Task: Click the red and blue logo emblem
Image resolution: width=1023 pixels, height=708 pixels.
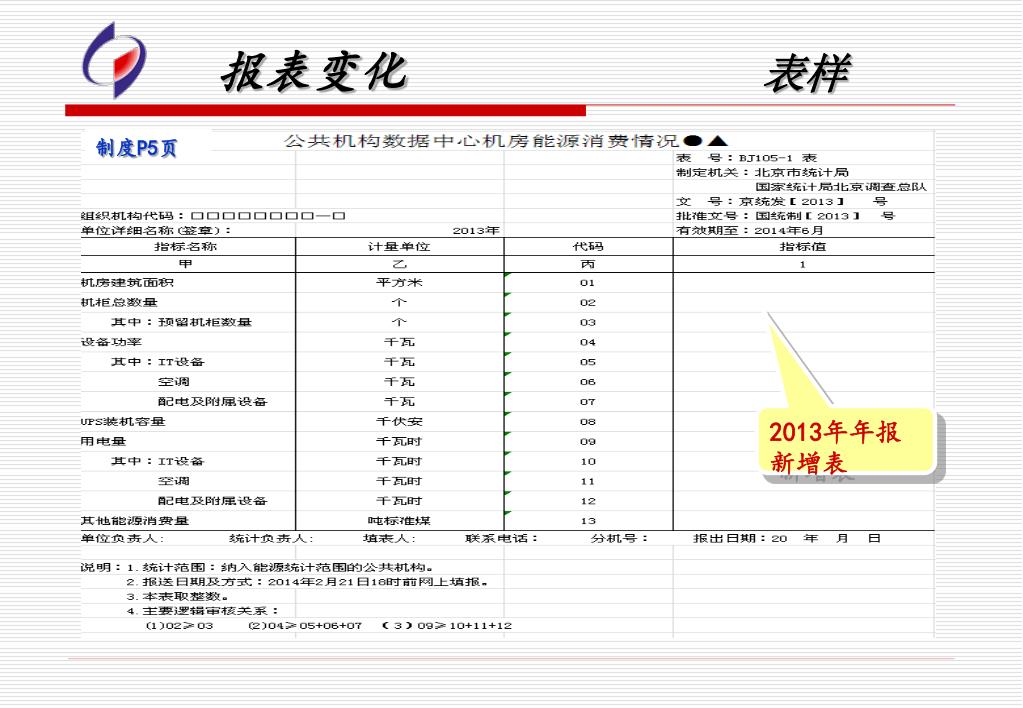Action: point(114,60)
